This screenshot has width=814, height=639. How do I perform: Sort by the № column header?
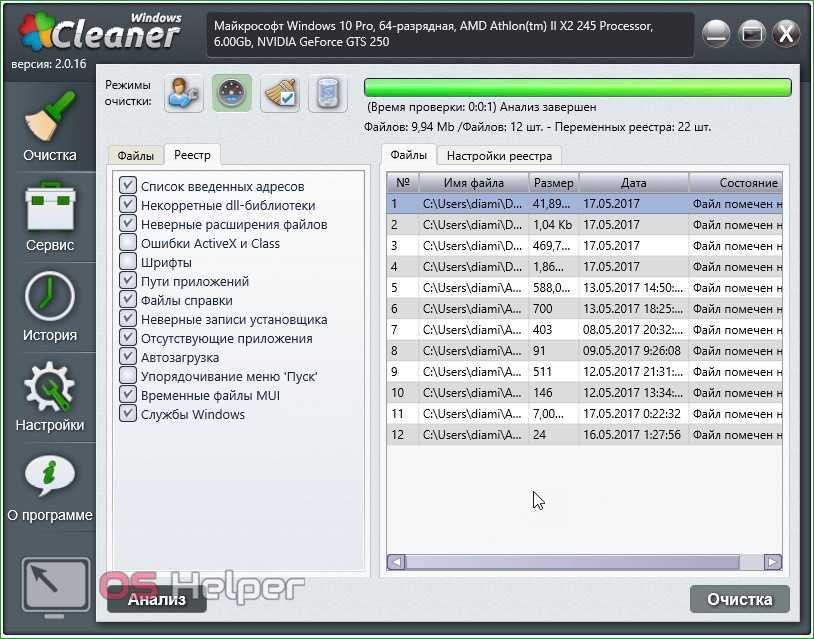pyautogui.click(x=403, y=183)
